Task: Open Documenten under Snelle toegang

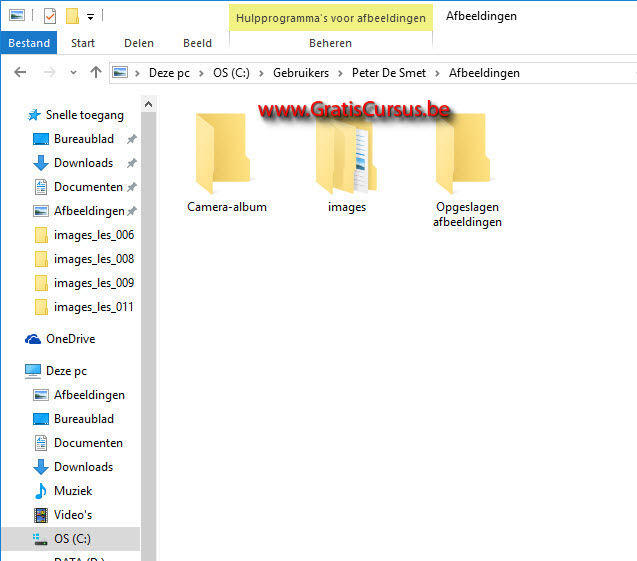Action: pos(88,187)
